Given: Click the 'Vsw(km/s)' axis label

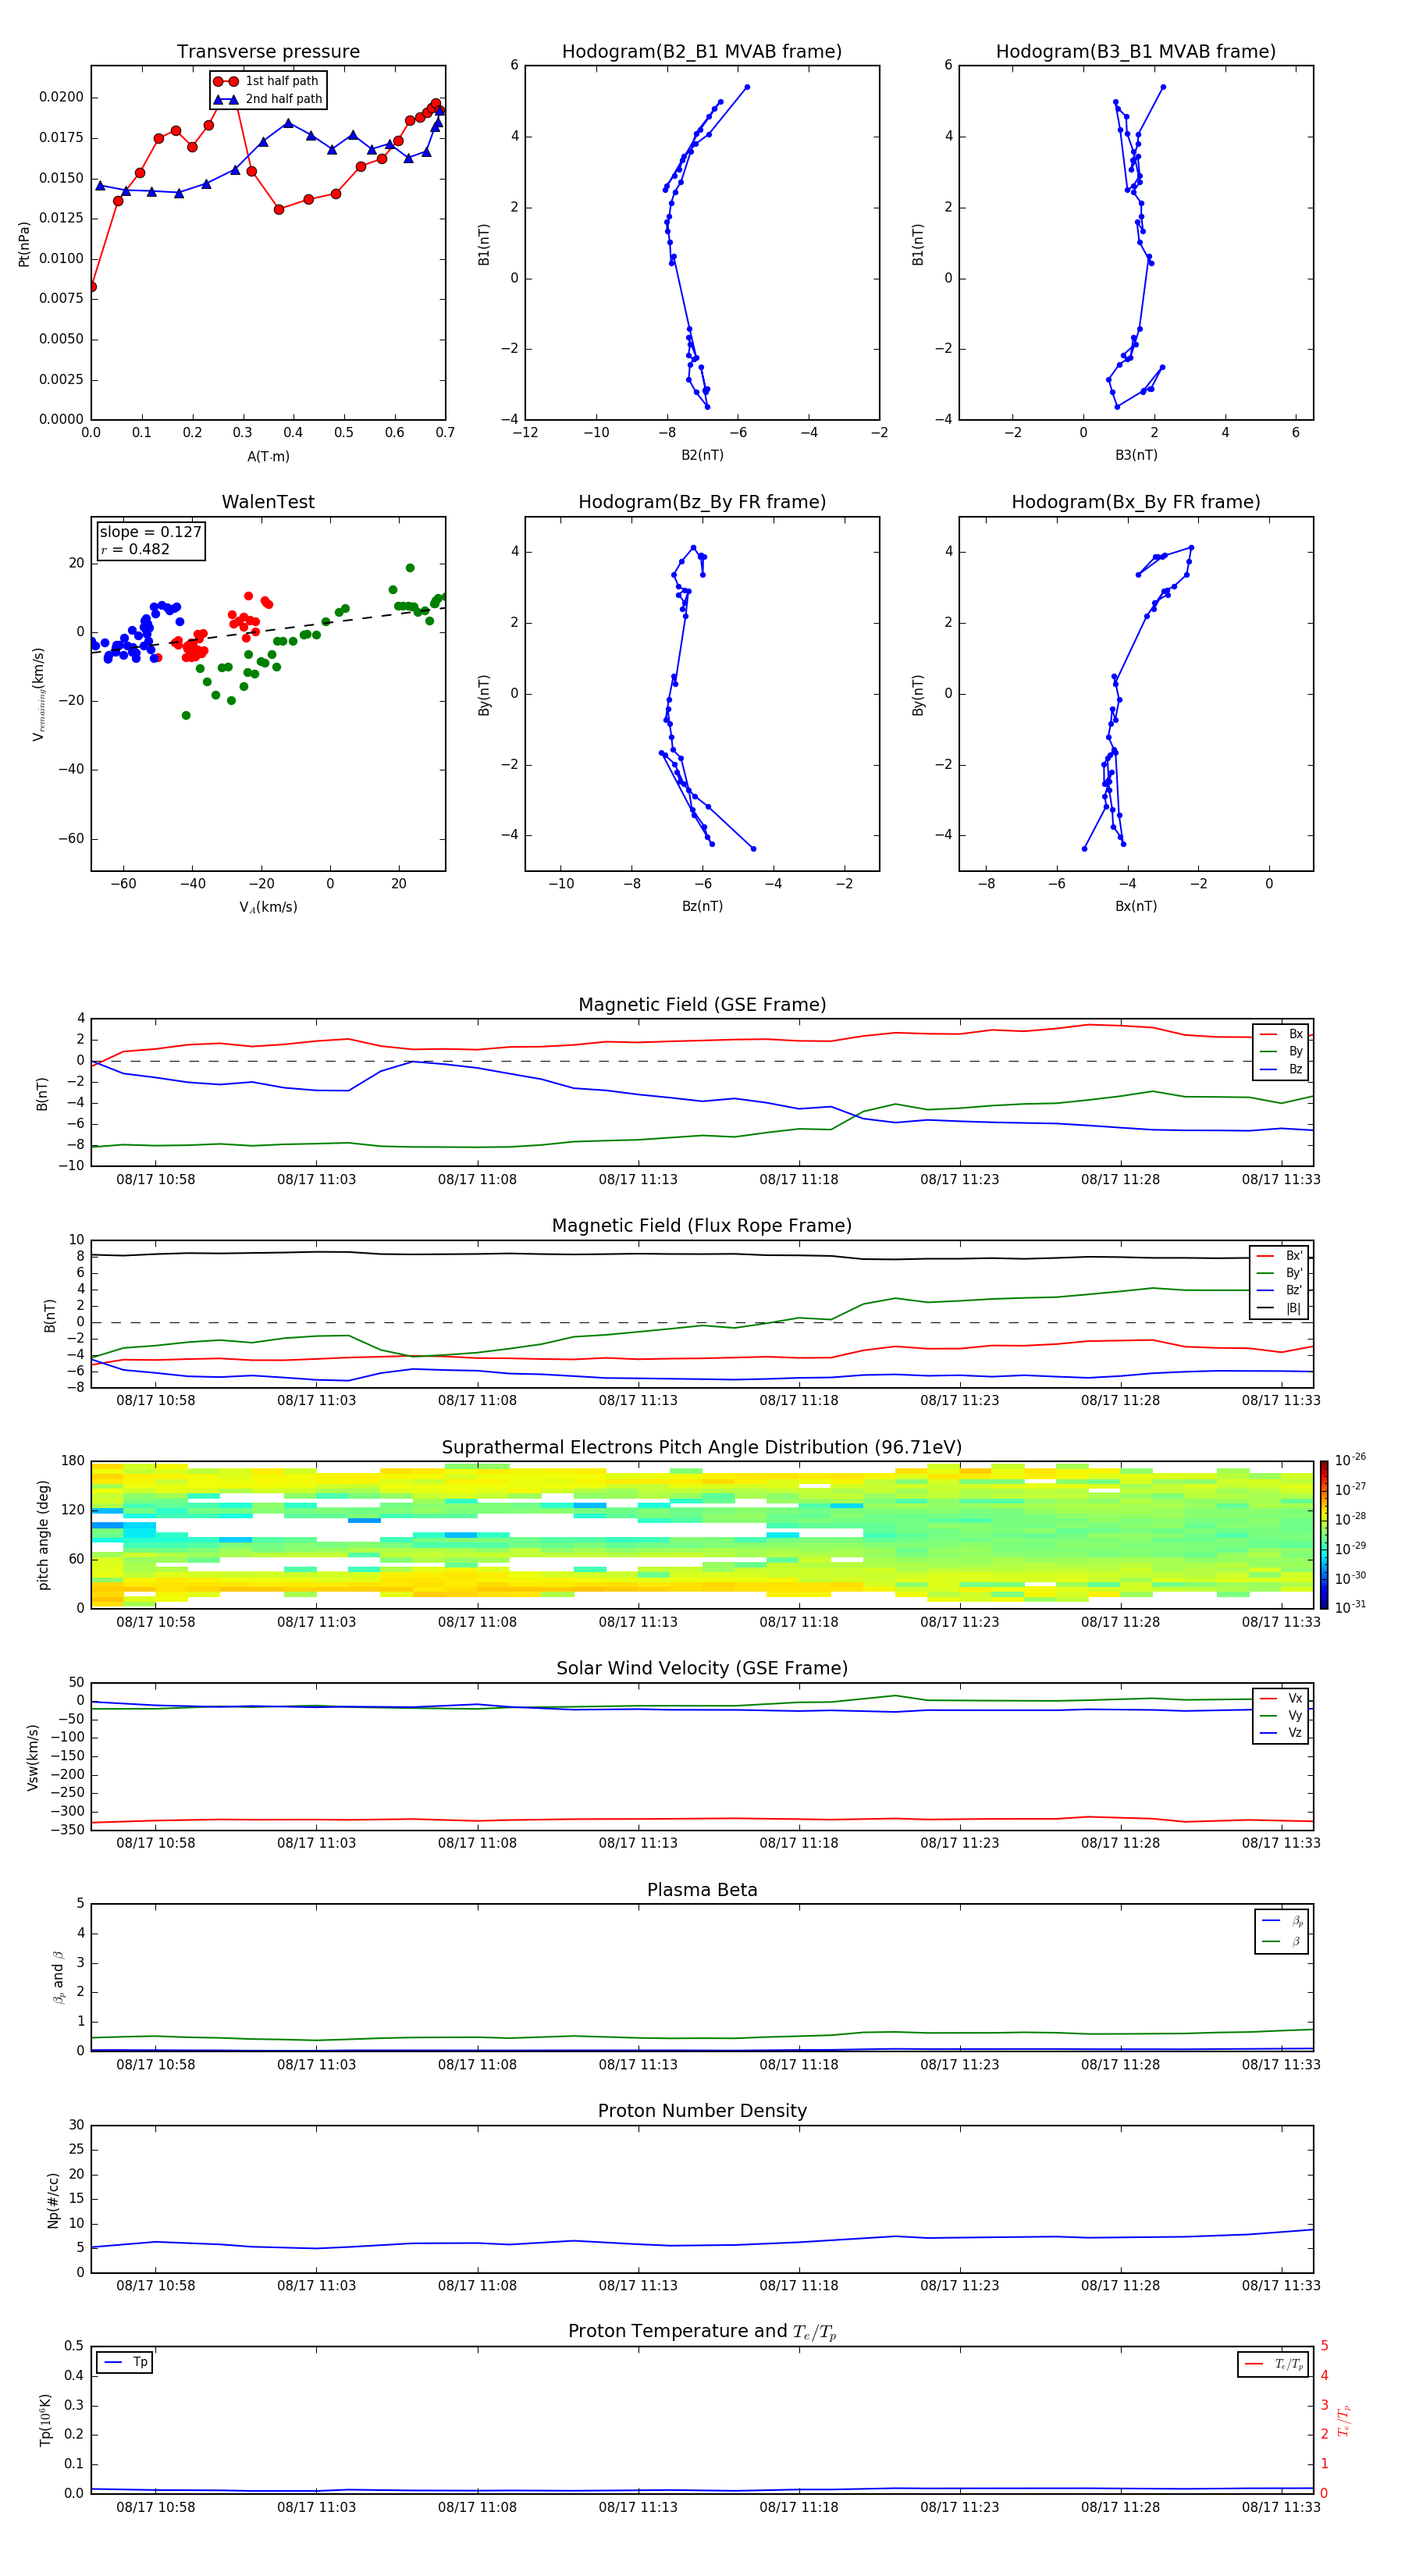Looking at the screenshot, I should 33,1757.
